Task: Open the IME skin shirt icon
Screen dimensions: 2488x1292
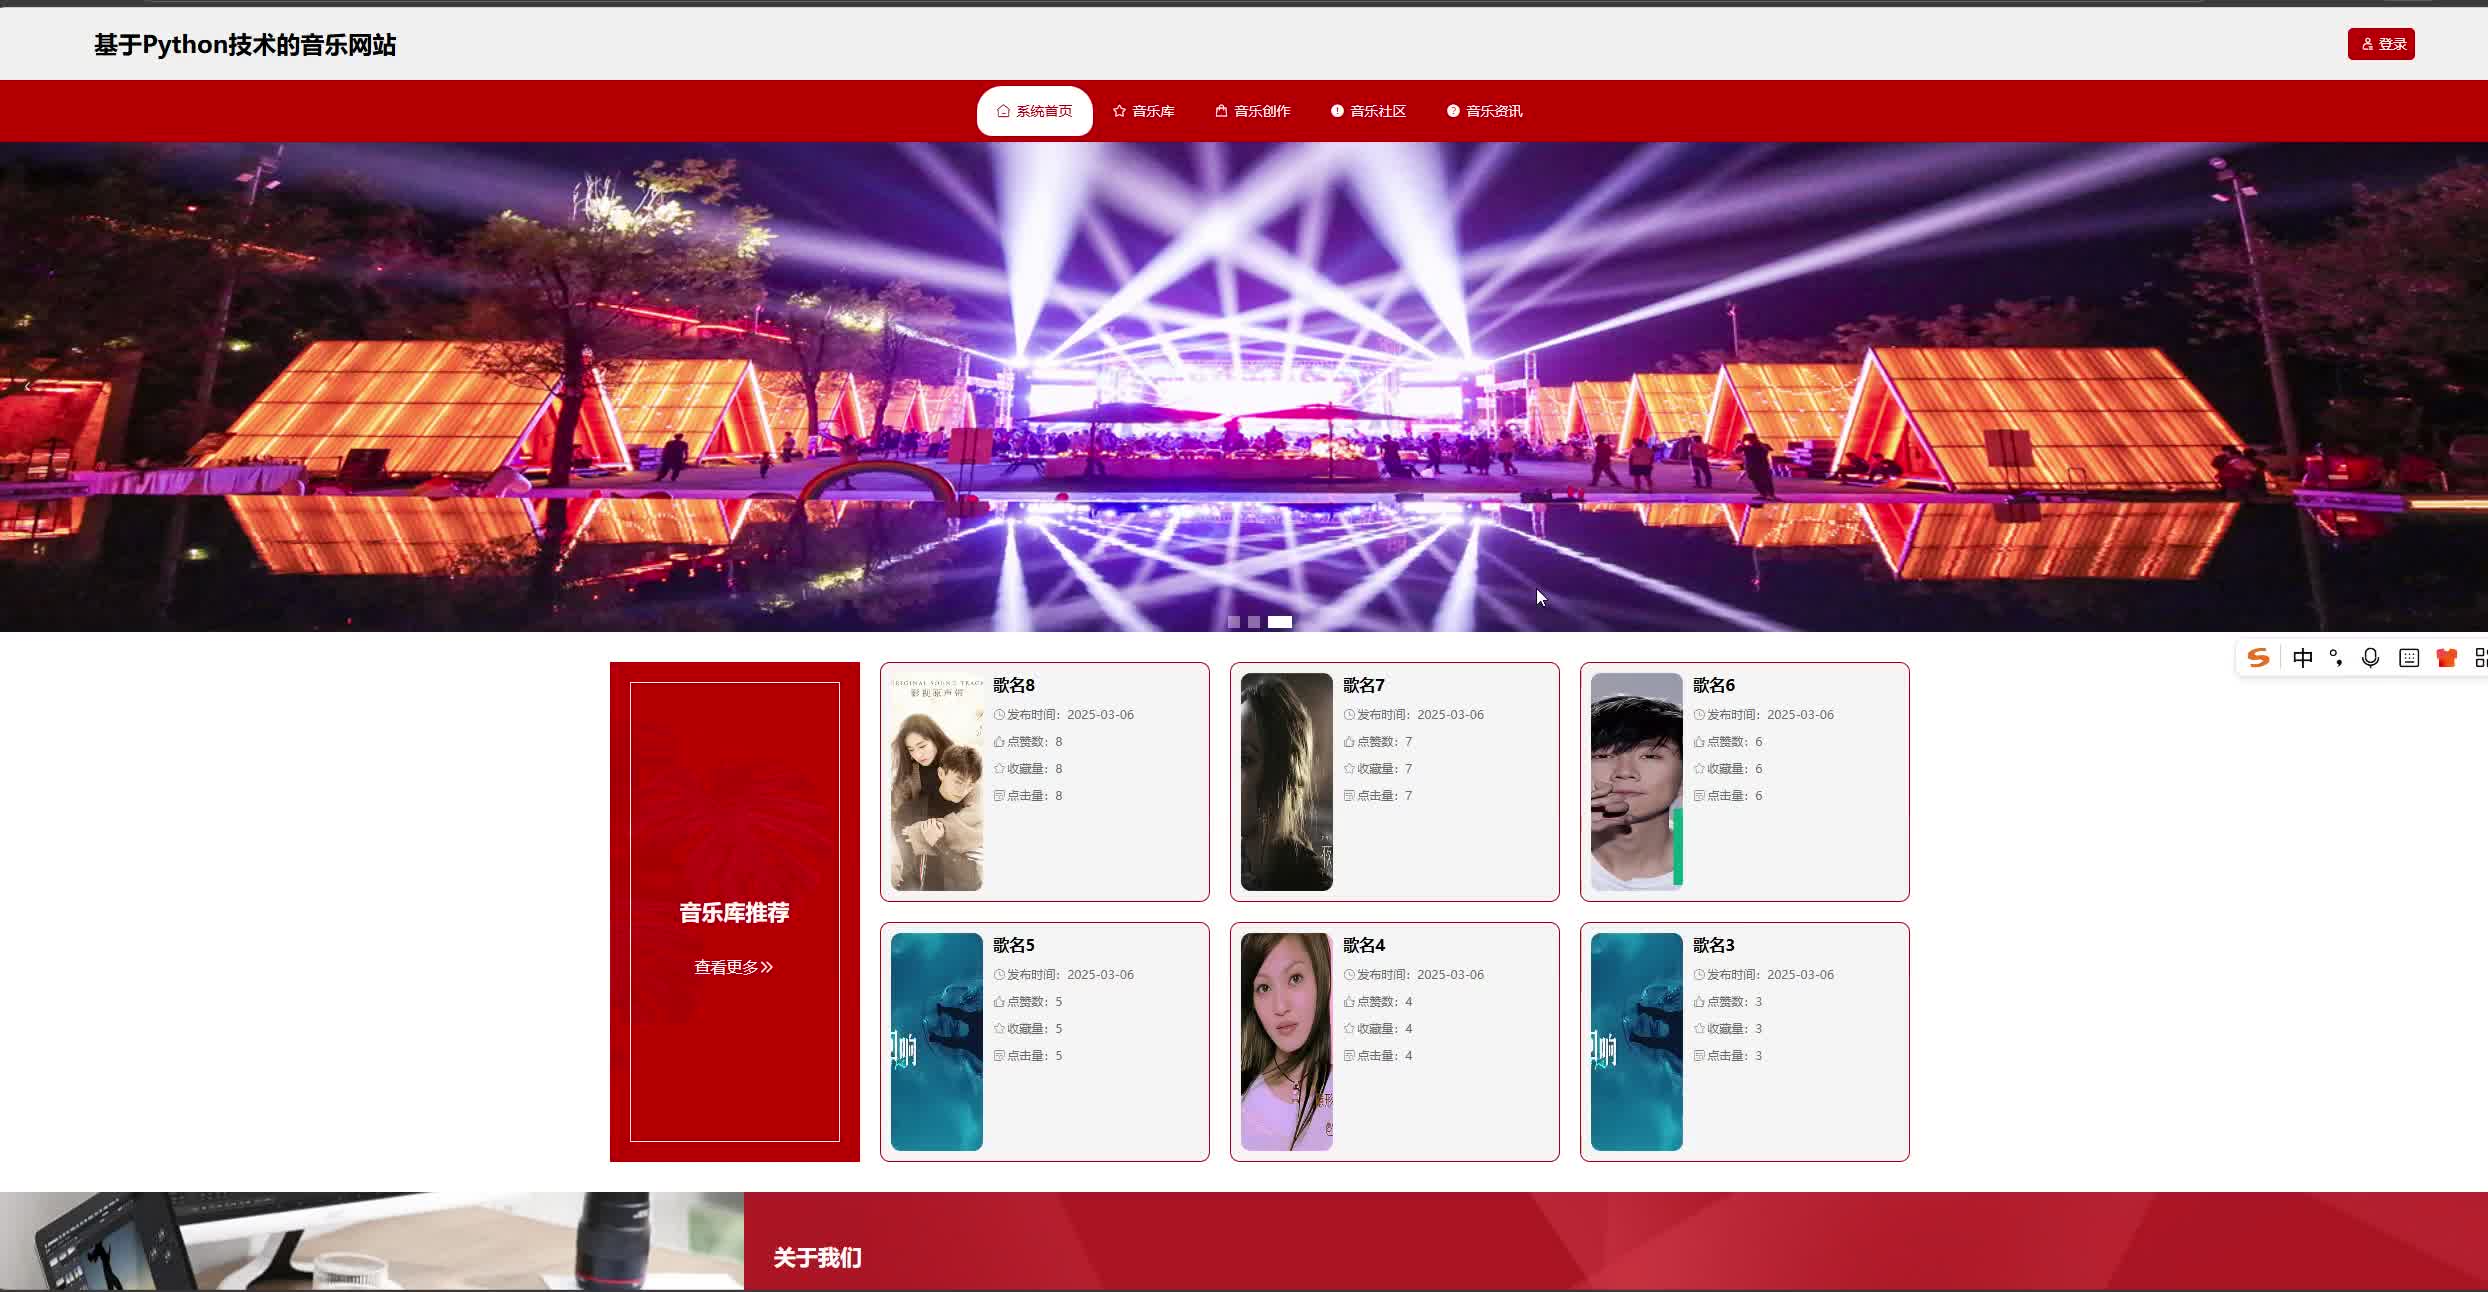Action: pyautogui.click(x=2446, y=658)
